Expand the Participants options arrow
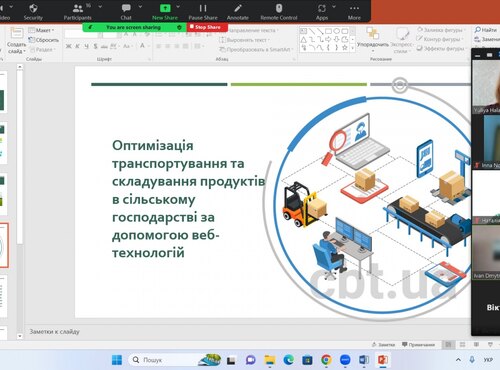Screen dimensions: 500x370 pos(100,7)
